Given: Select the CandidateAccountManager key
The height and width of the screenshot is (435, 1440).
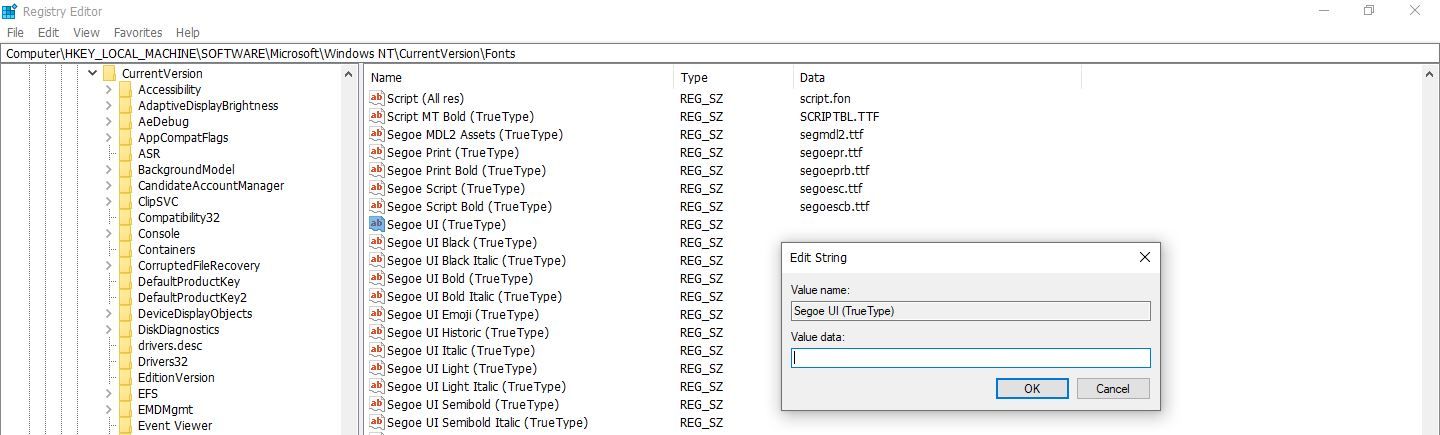Looking at the screenshot, I should pos(211,185).
